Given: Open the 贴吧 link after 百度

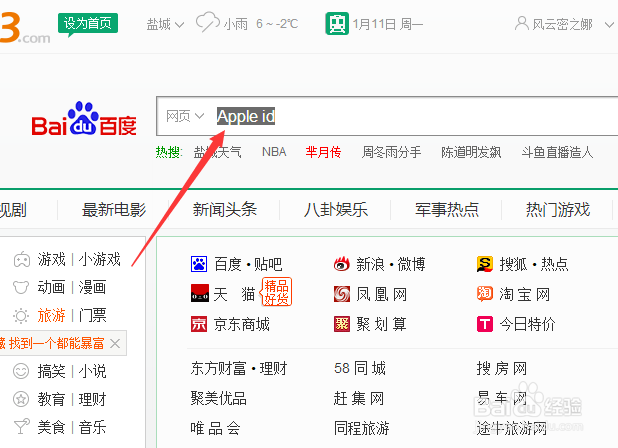Looking at the screenshot, I should (268, 264).
